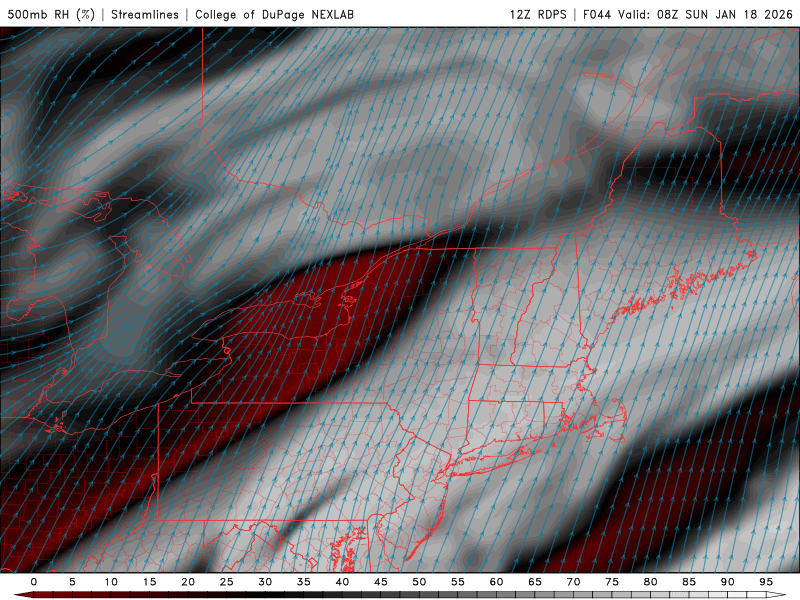The image size is (800, 600).
Task: Click the "500mb RH (%)" title text
Action: point(51,14)
